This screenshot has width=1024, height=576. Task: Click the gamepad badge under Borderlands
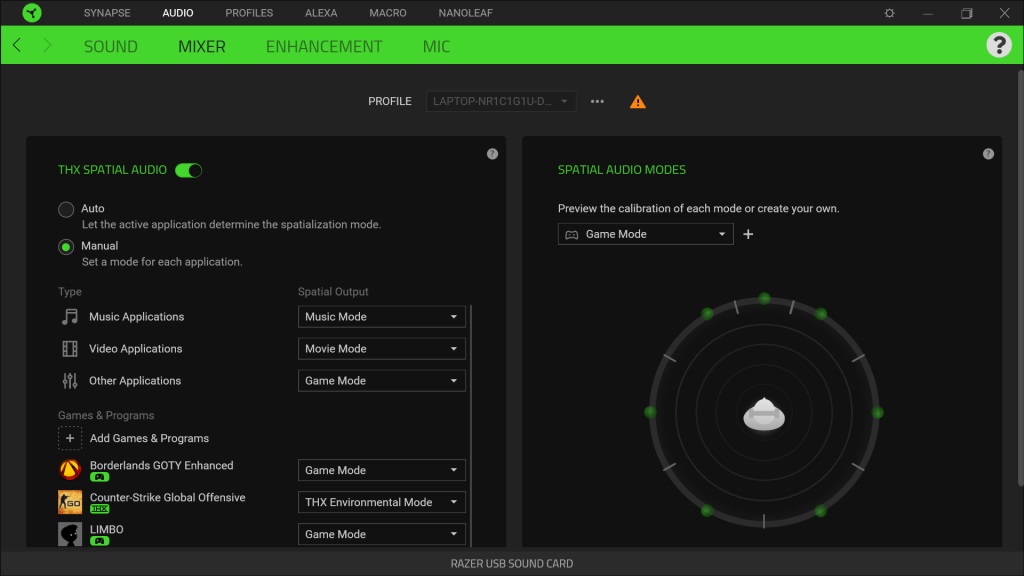click(x=99, y=477)
